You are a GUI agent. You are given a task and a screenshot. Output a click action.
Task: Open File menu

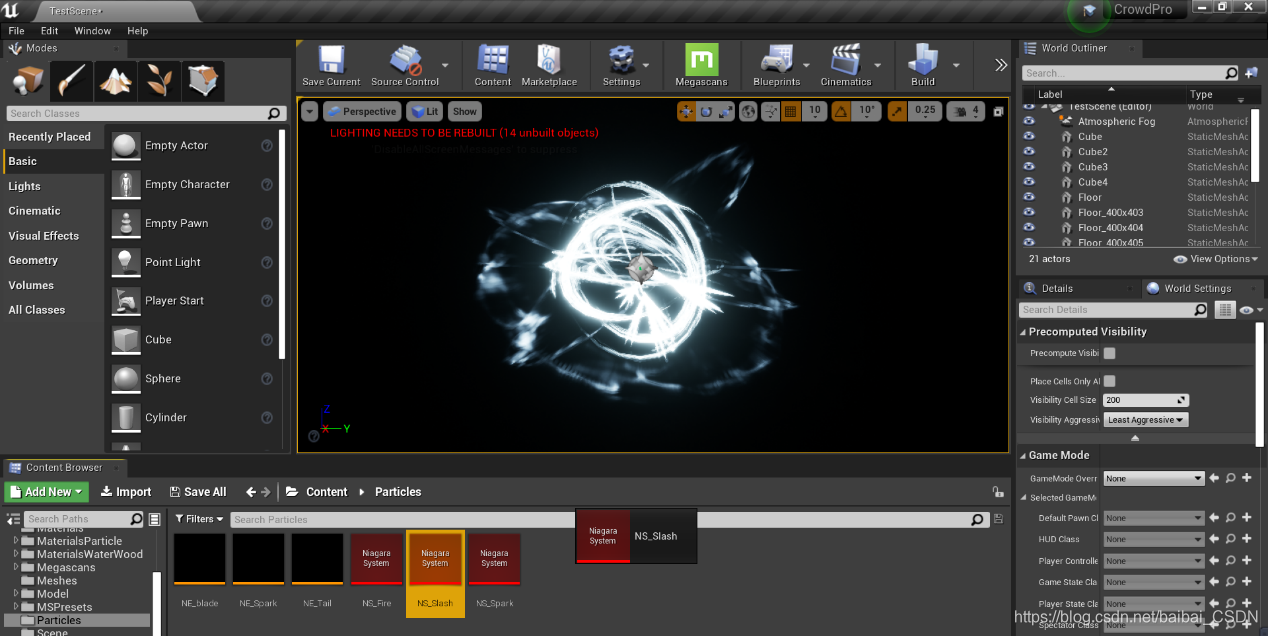[x=17, y=31]
